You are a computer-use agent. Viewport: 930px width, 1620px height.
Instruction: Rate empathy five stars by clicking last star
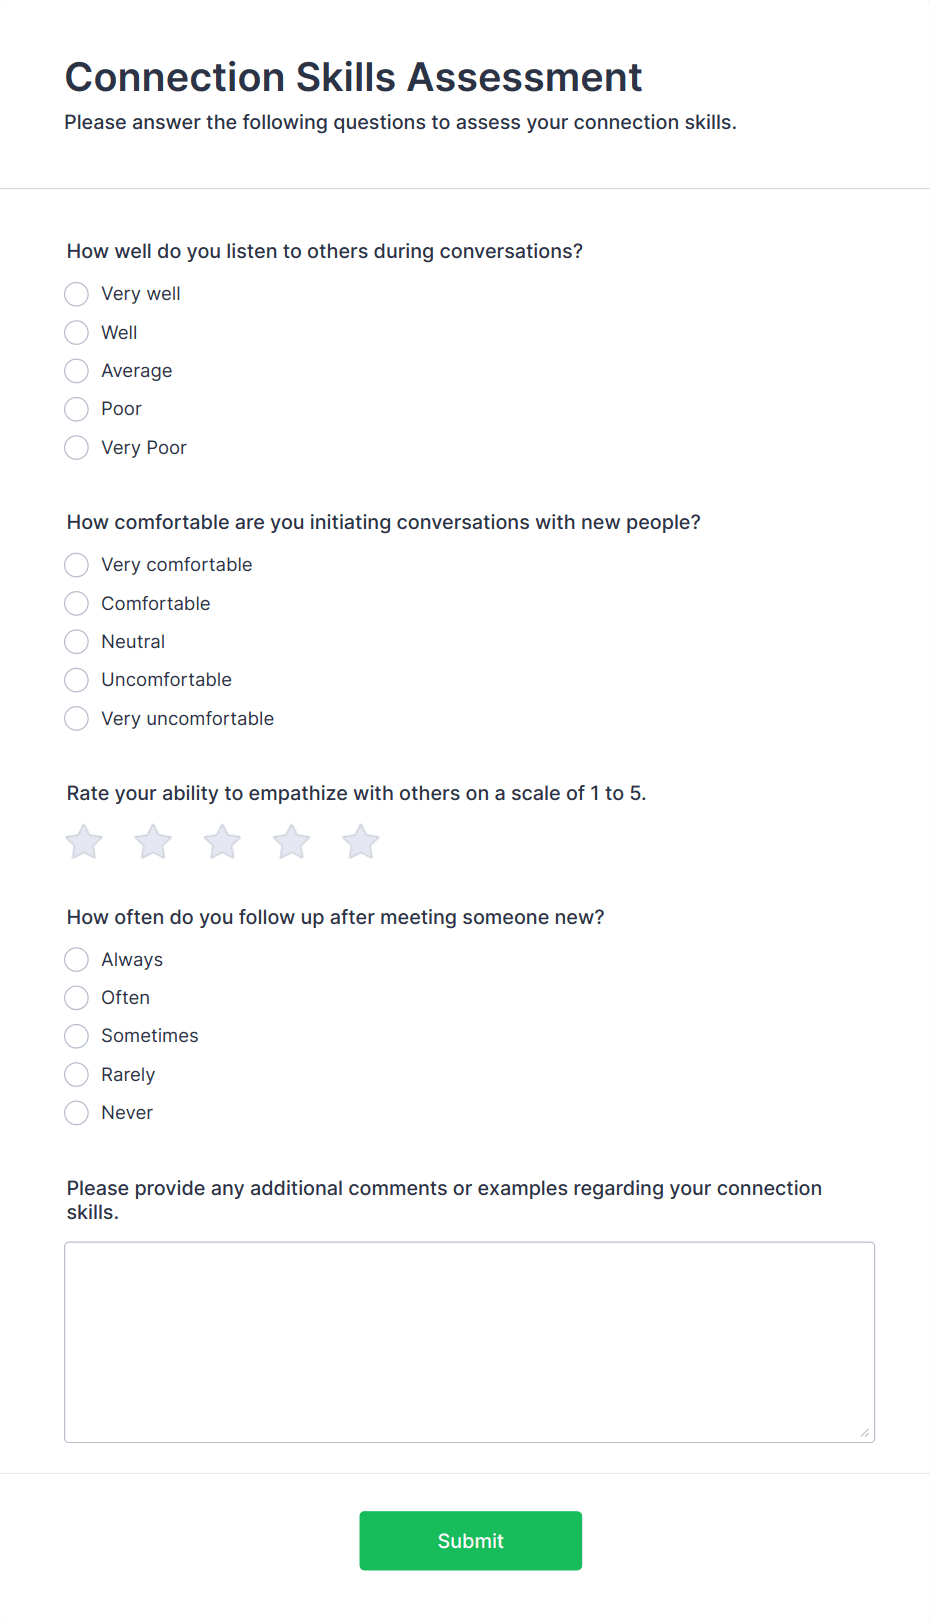360,841
